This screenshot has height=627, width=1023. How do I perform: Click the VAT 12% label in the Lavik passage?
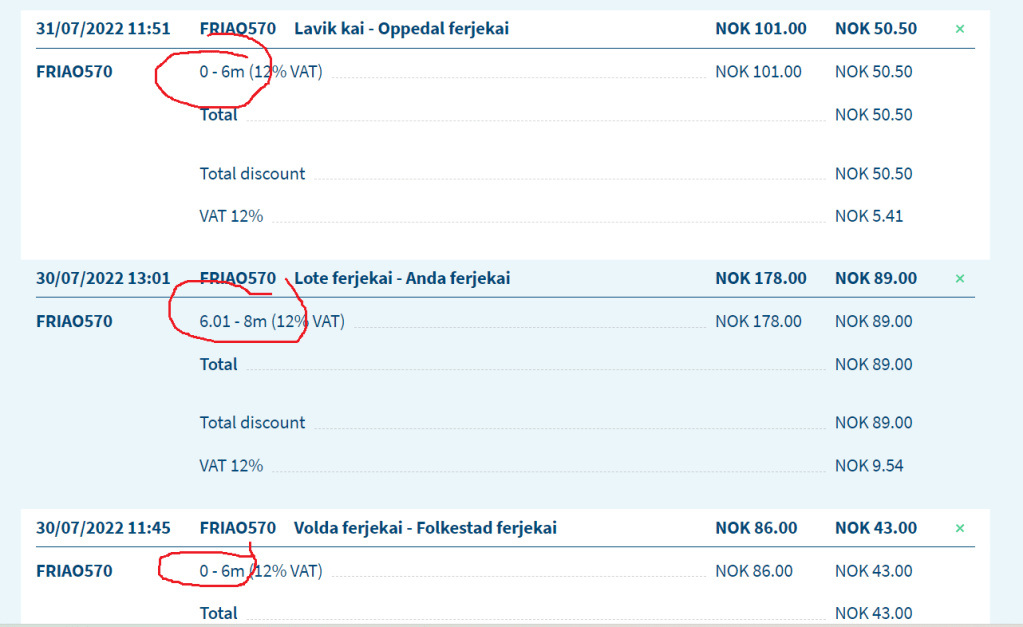tap(231, 216)
